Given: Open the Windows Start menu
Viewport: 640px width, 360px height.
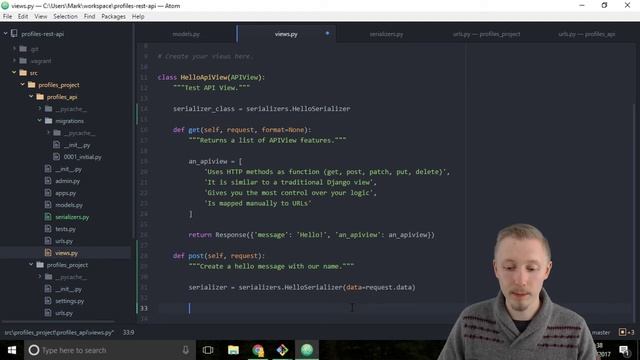Looking at the screenshot, I should [12, 350].
